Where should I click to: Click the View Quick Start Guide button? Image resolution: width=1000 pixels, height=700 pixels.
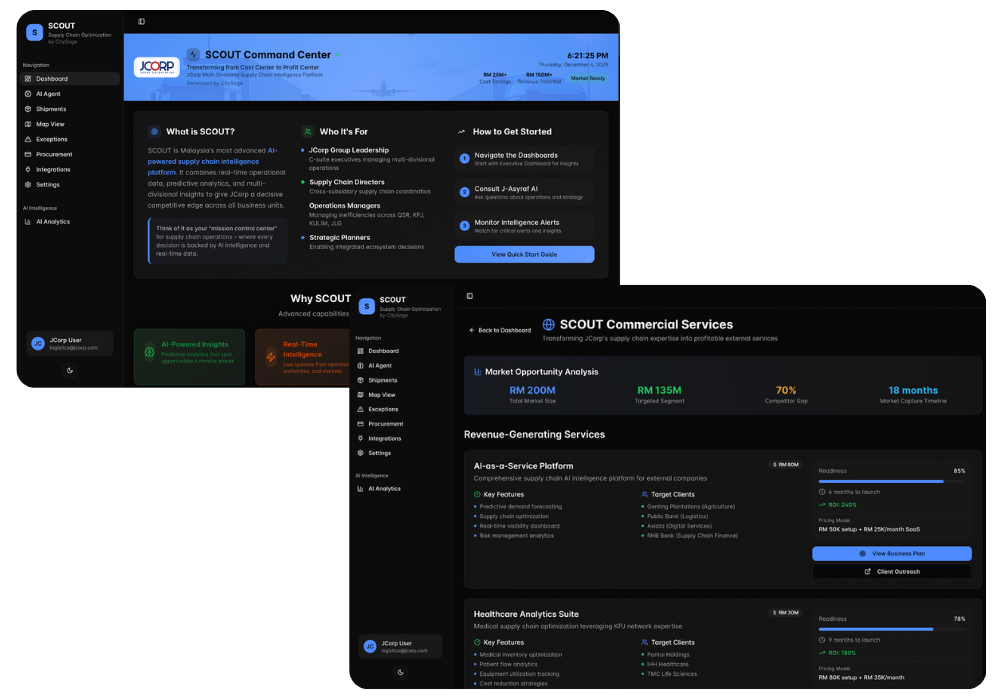(x=524, y=254)
